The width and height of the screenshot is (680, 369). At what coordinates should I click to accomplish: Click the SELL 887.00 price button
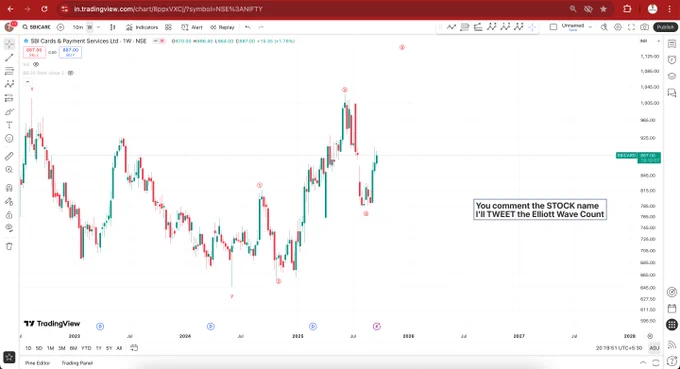[34, 52]
